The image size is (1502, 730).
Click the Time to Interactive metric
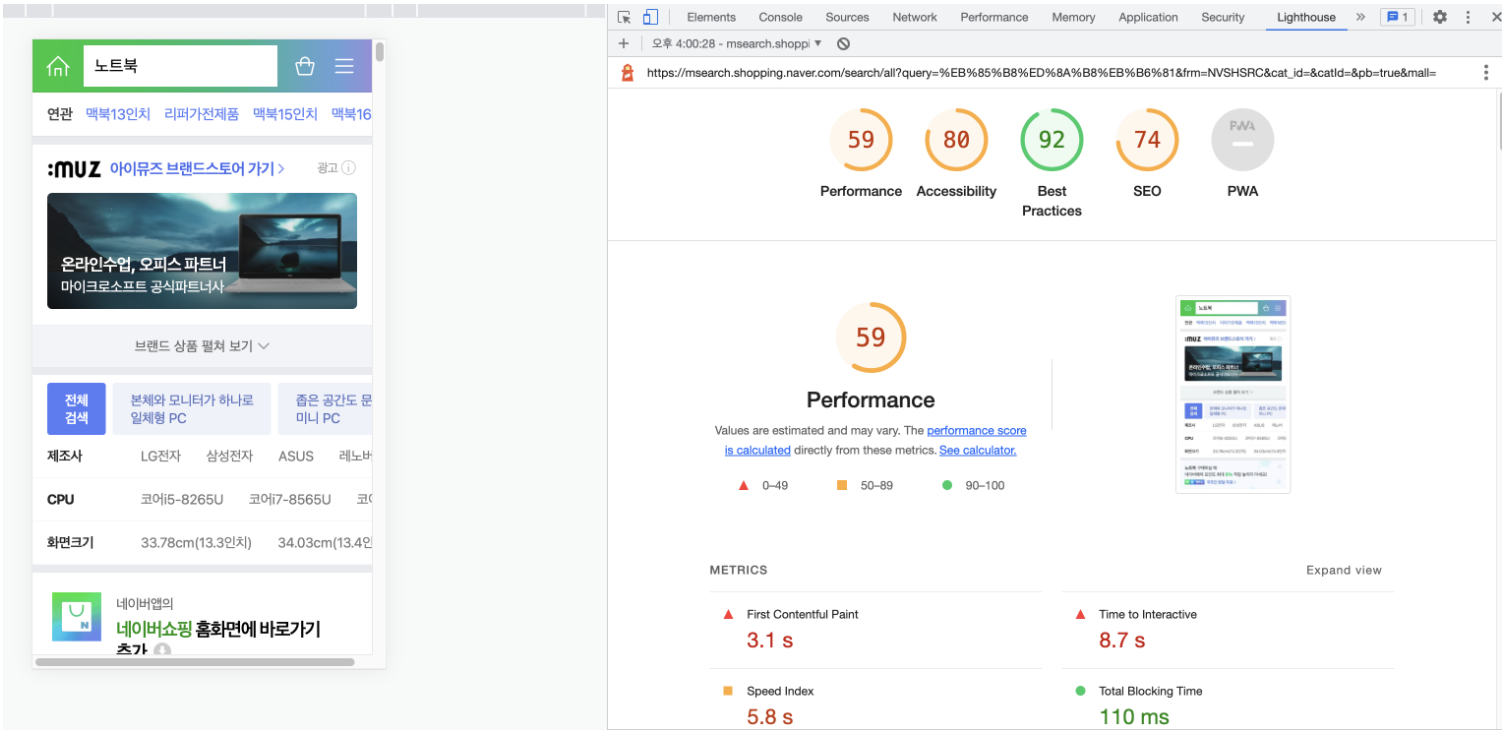[1228, 629]
